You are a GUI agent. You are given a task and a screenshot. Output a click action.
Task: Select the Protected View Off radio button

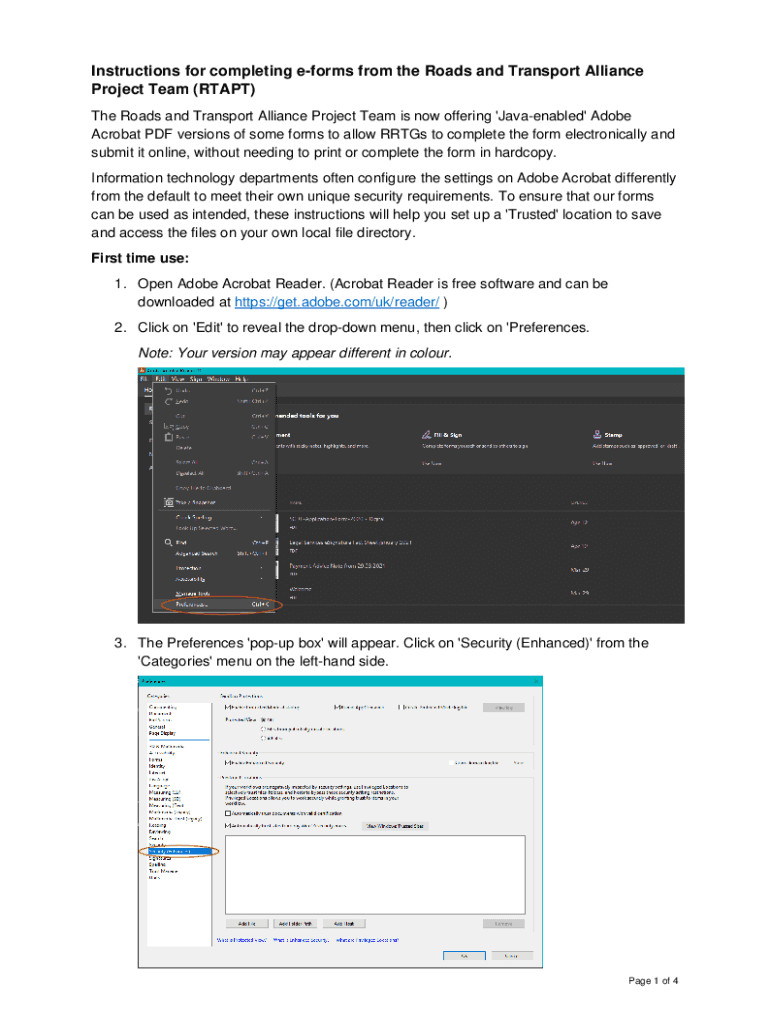tap(264, 718)
